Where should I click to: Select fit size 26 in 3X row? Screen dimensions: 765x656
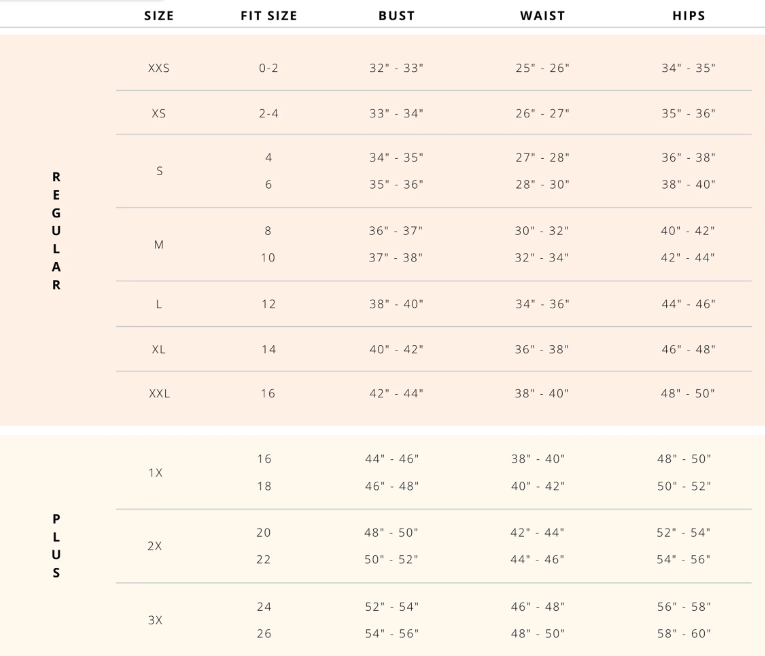(264, 633)
